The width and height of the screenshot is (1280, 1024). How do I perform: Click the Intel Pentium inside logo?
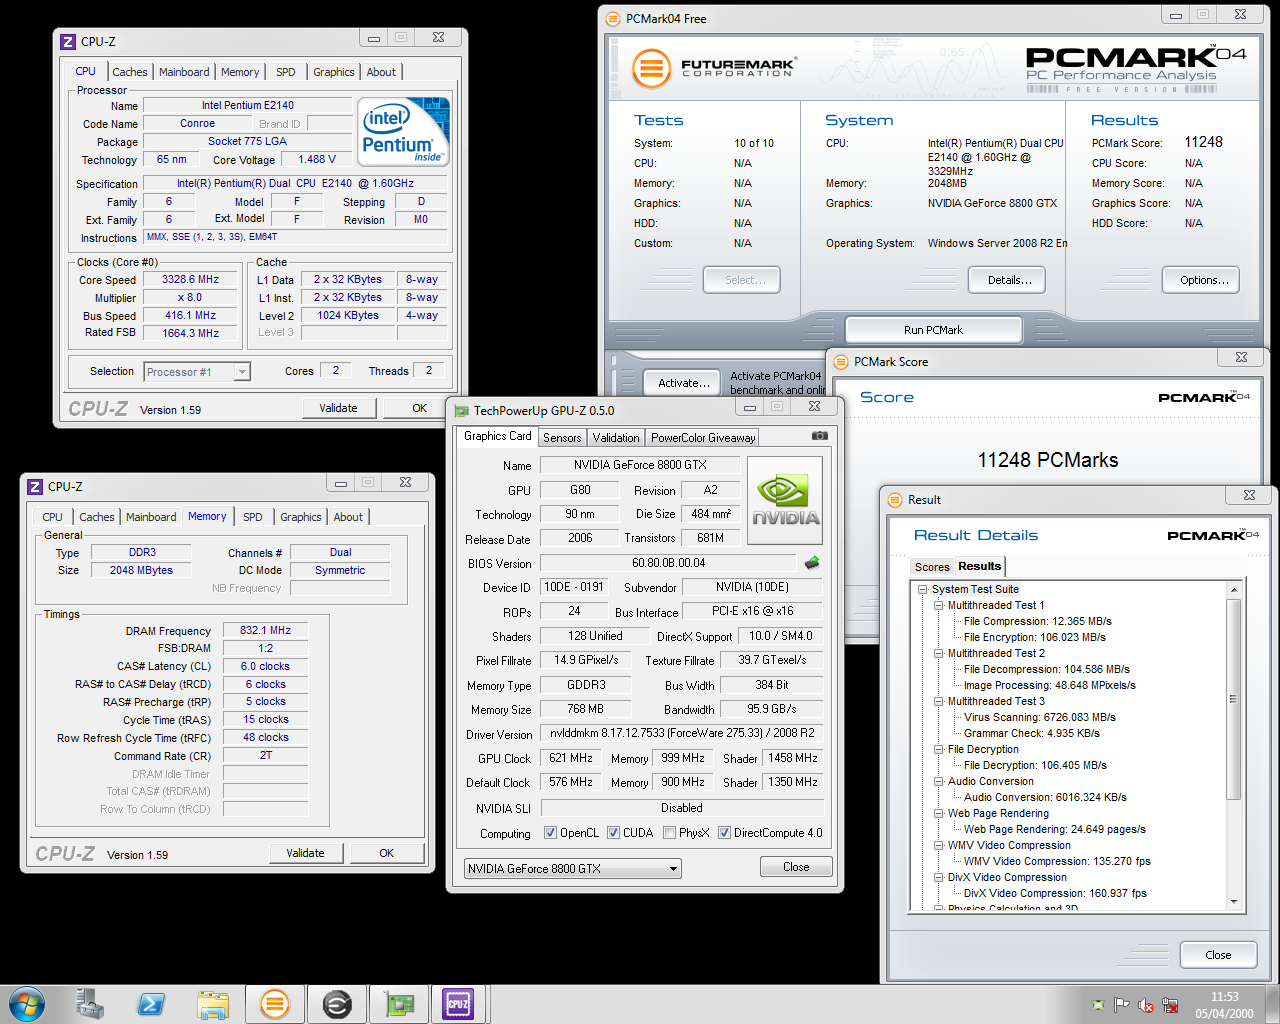(404, 131)
